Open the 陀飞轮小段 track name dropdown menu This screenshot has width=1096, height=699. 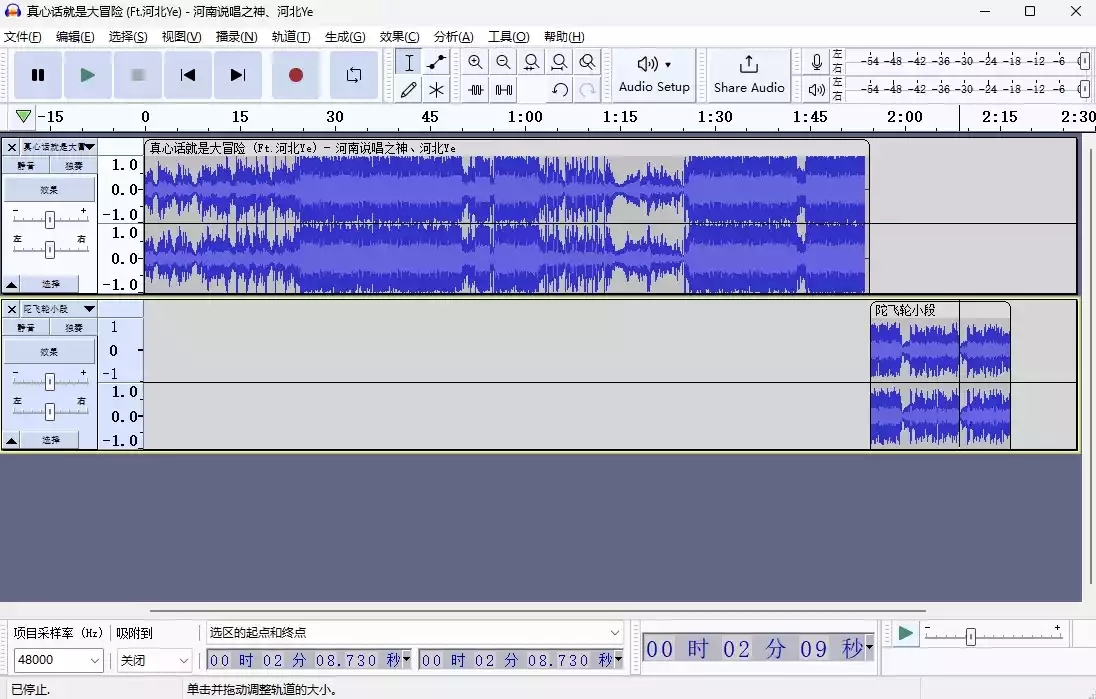point(89,309)
